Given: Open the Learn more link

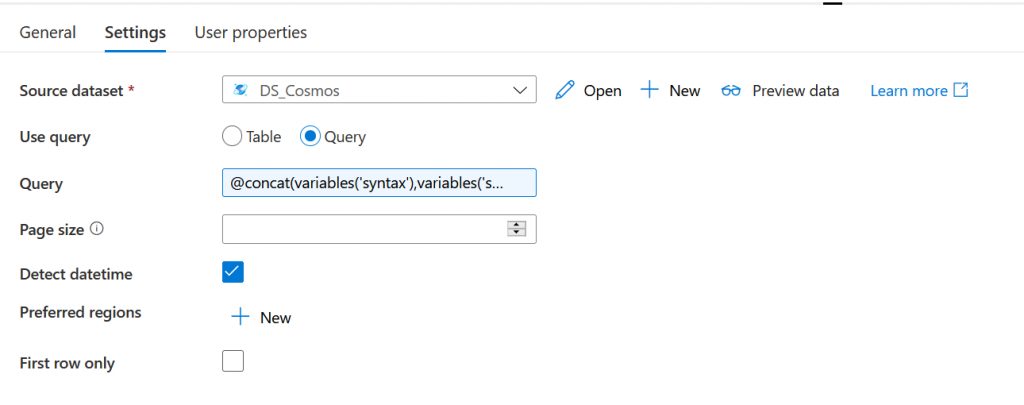Looking at the screenshot, I should point(908,90).
